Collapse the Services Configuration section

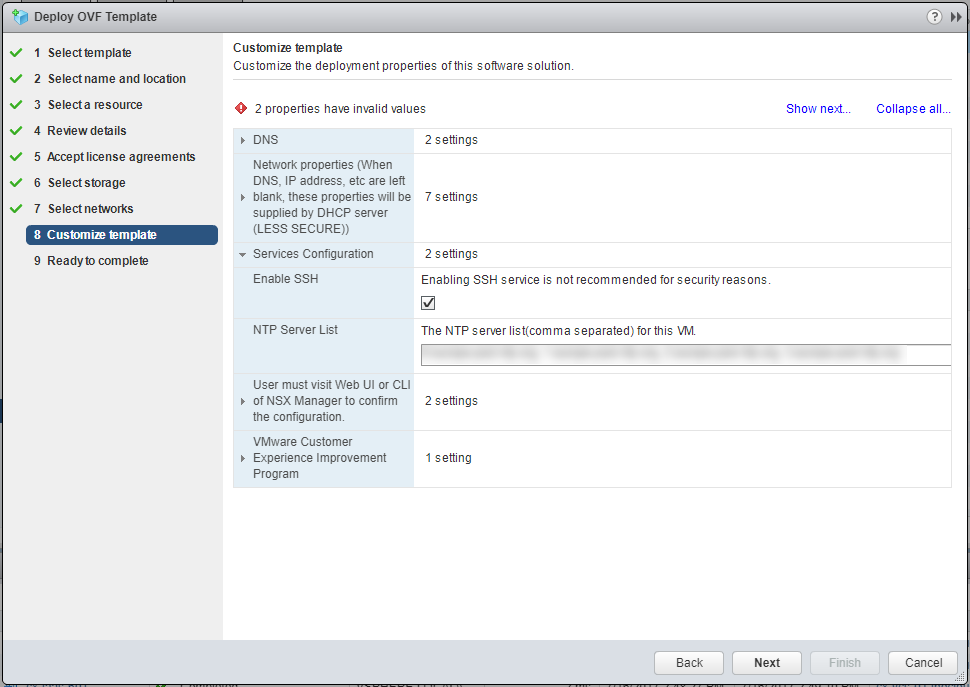click(x=243, y=255)
